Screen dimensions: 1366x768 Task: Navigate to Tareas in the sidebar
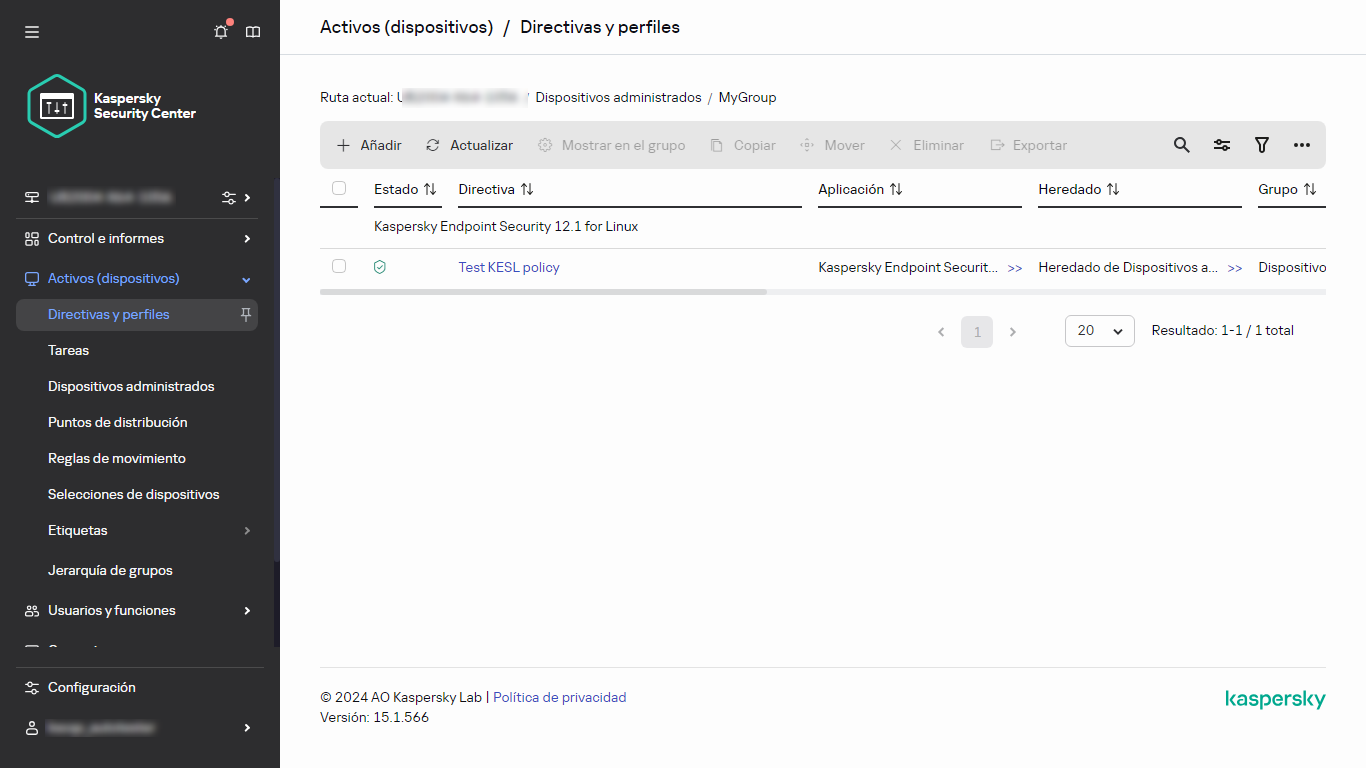[x=68, y=350]
